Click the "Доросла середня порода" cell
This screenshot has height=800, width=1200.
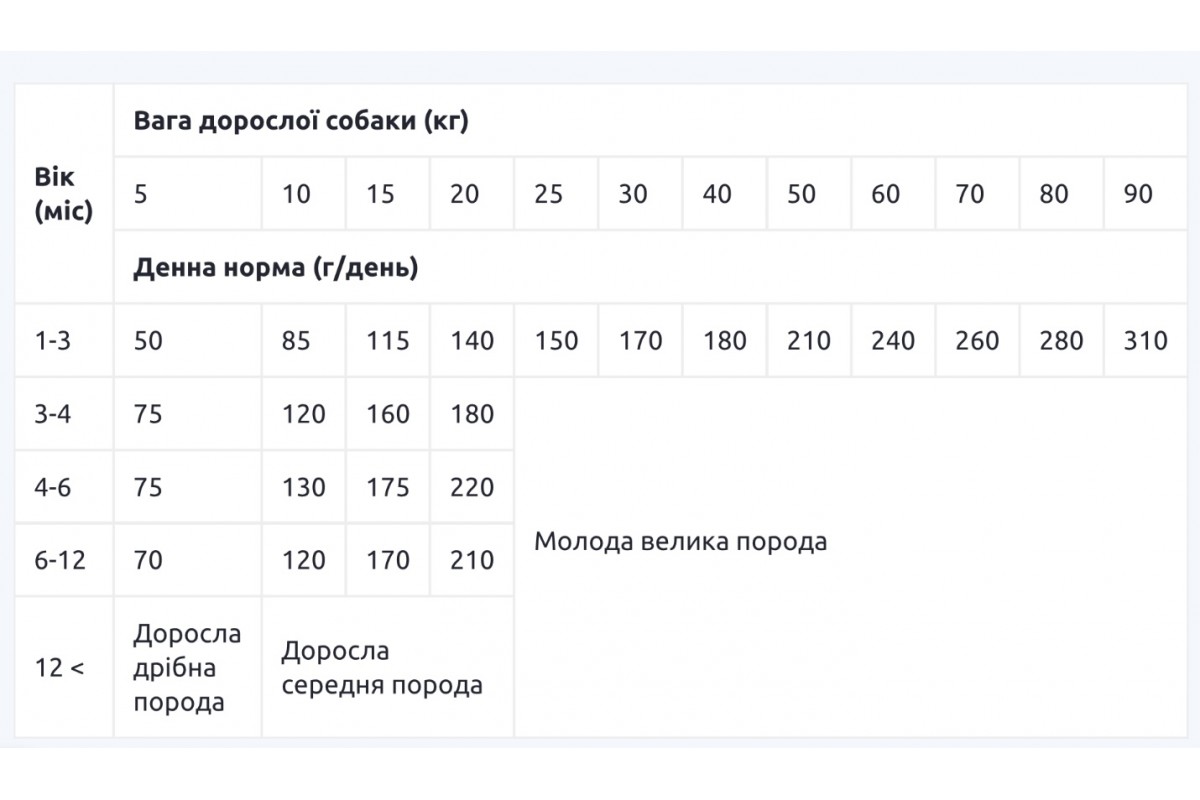tap(382, 668)
